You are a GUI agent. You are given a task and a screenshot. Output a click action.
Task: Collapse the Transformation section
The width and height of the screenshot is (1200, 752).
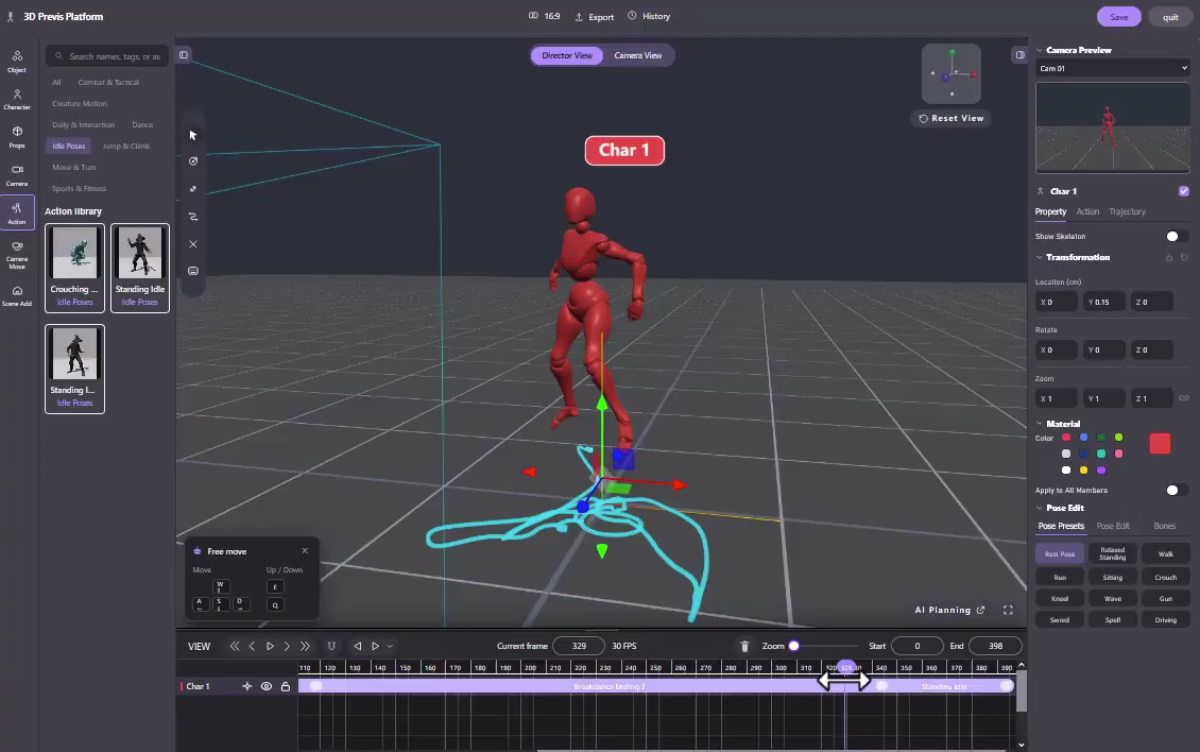[1039, 257]
